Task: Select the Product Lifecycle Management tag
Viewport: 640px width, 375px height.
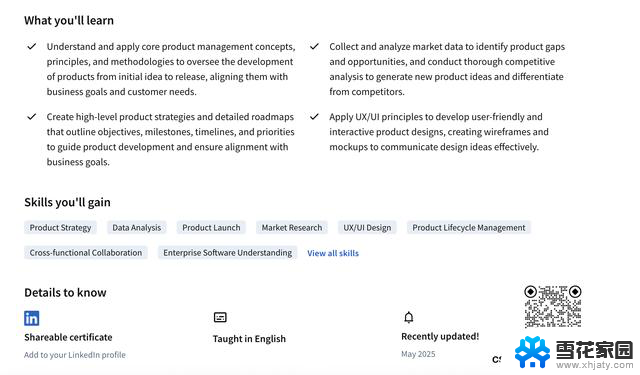Action: pyautogui.click(x=469, y=228)
